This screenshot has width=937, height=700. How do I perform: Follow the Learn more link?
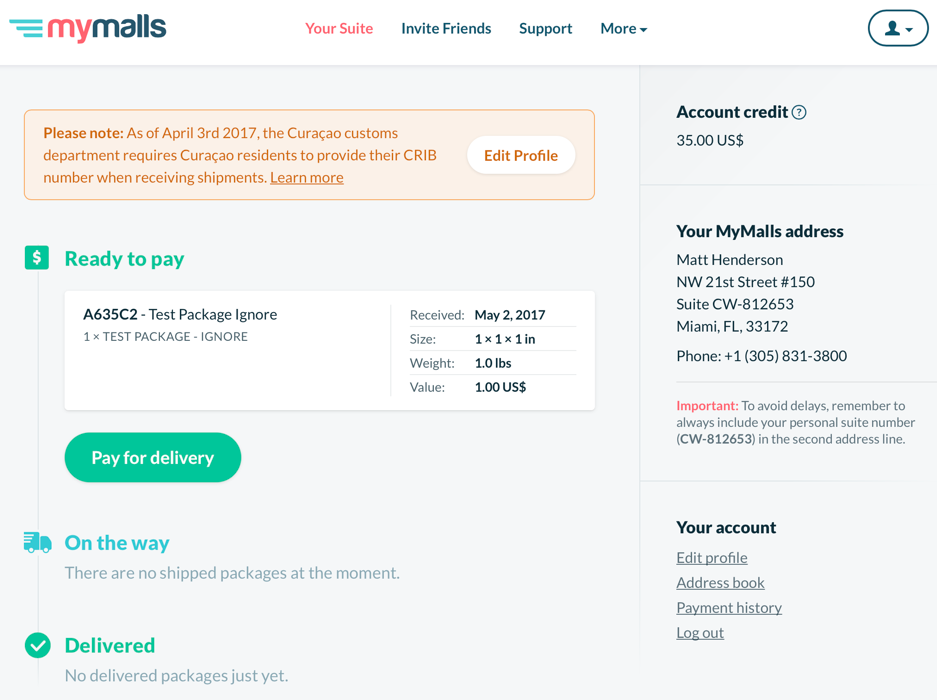coord(307,178)
